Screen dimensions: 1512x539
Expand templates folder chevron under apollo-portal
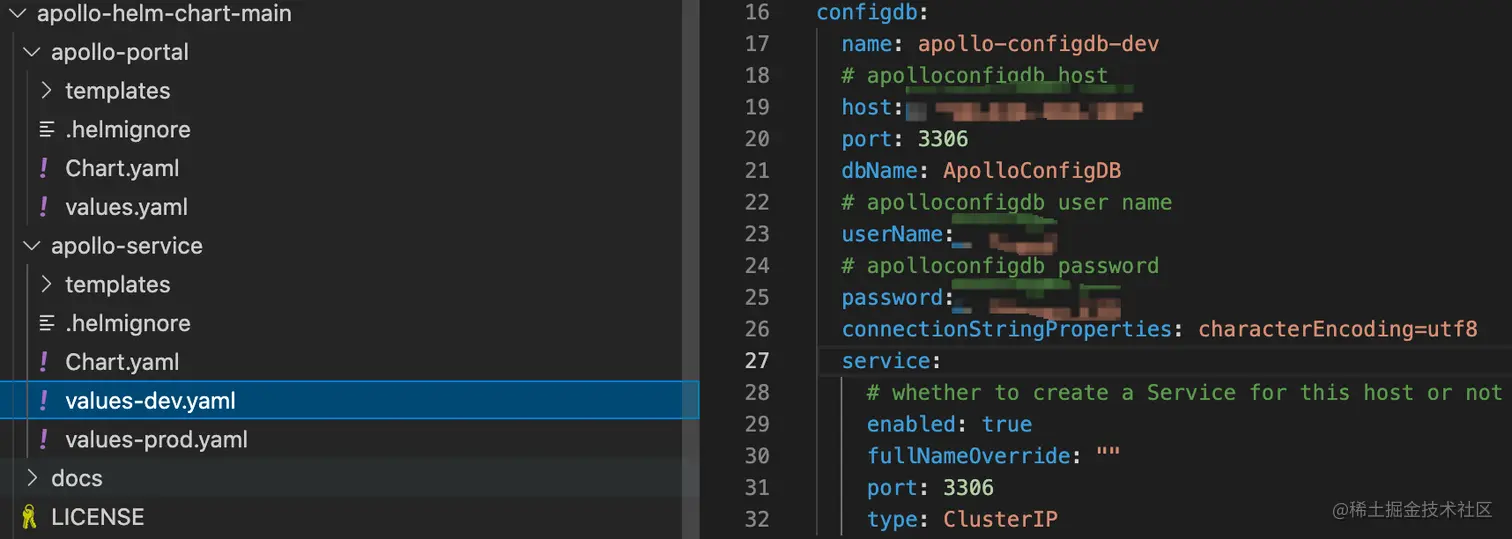point(45,91)
